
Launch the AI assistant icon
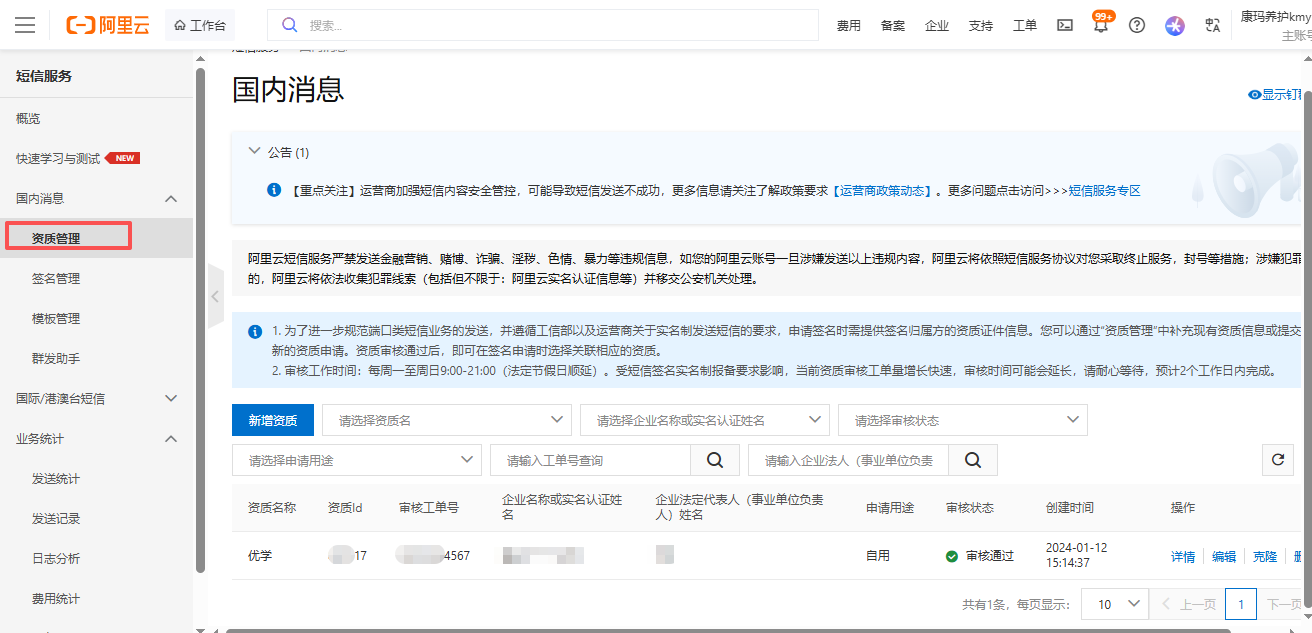1174,24
